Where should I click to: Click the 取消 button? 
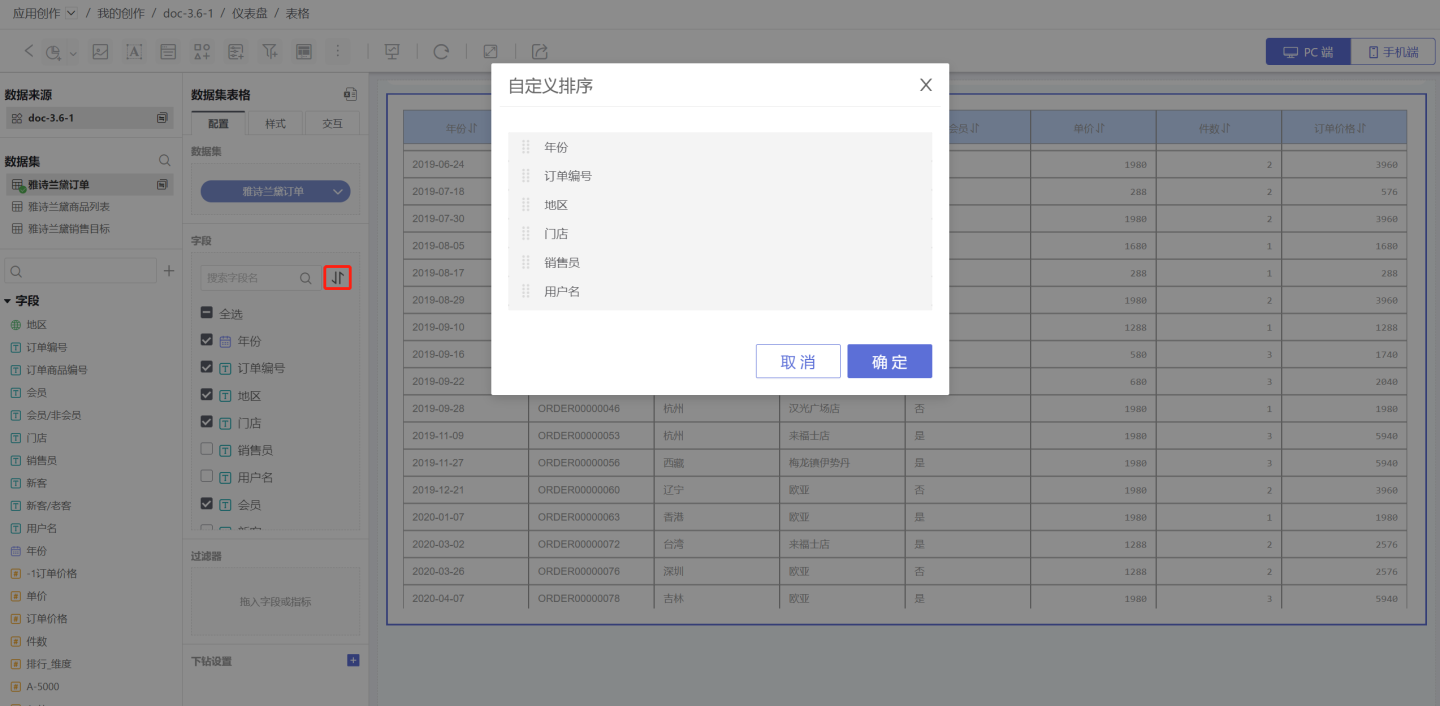tap(798, 362)
